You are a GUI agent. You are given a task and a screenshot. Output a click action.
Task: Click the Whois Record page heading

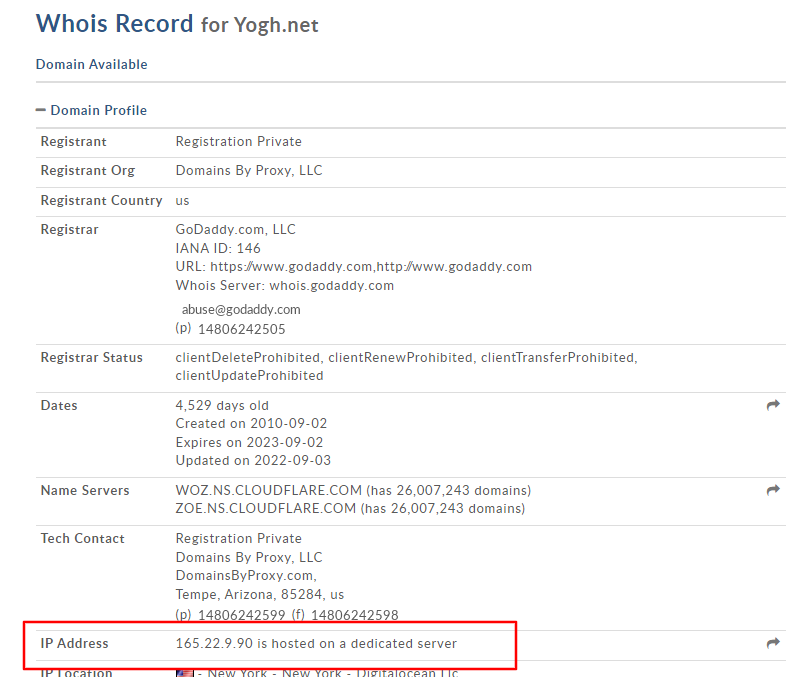point(115,23)
